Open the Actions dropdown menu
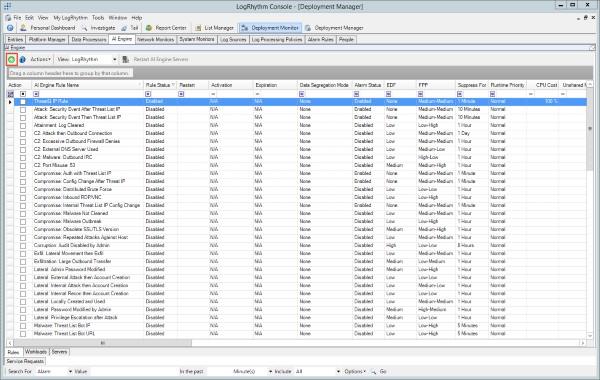This screenshot has height=380, width=600. pos(40,59)
